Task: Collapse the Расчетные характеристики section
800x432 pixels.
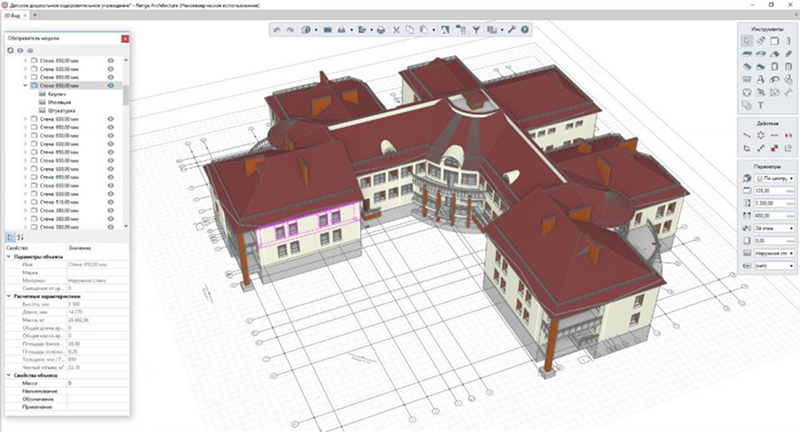Action: pyautogui.click(x=9, y=296)
